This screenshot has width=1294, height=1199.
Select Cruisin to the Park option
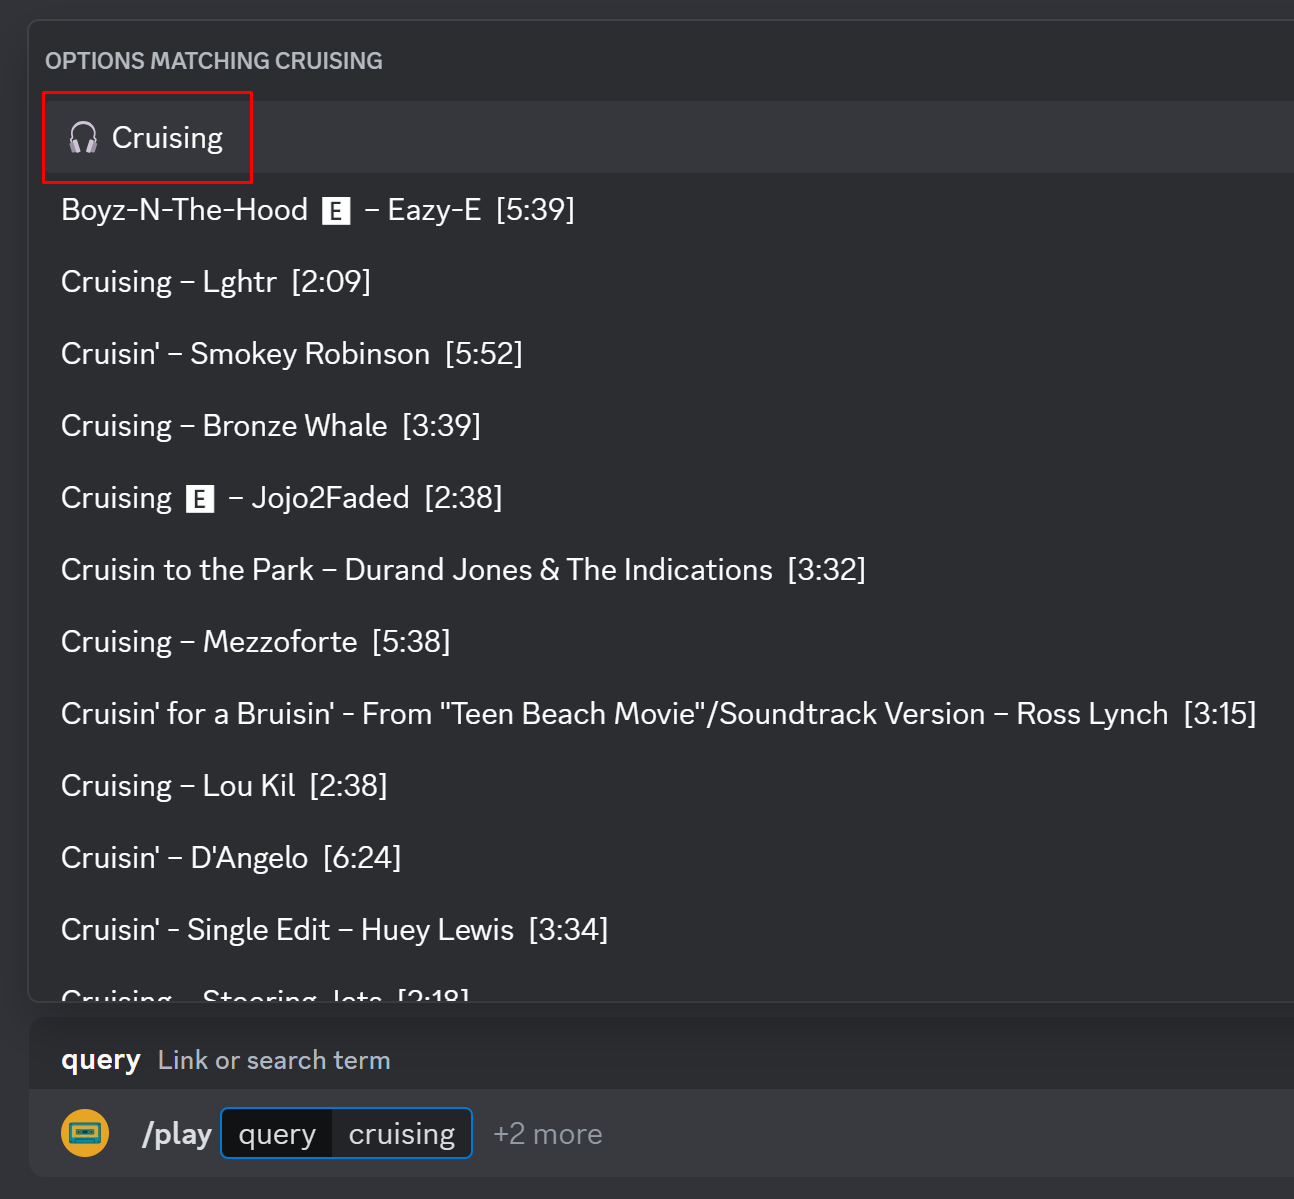pyautogui.click(x=463, y=570)
